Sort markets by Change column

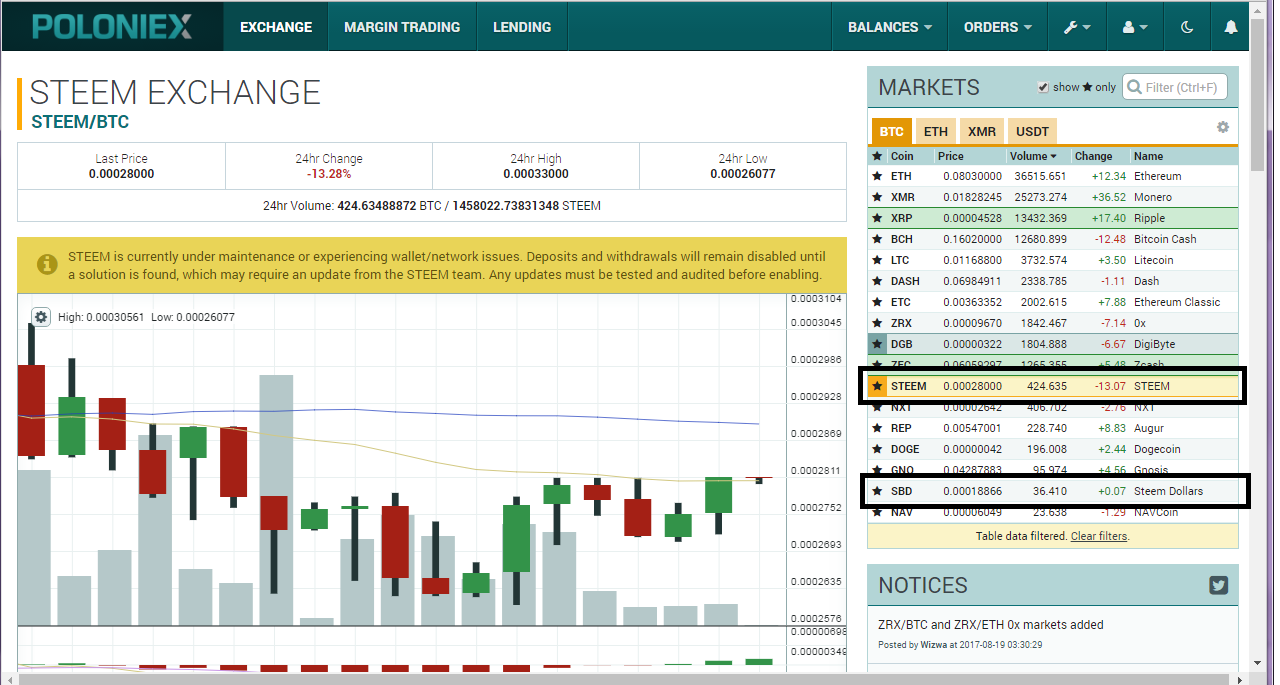(1093, 156)
